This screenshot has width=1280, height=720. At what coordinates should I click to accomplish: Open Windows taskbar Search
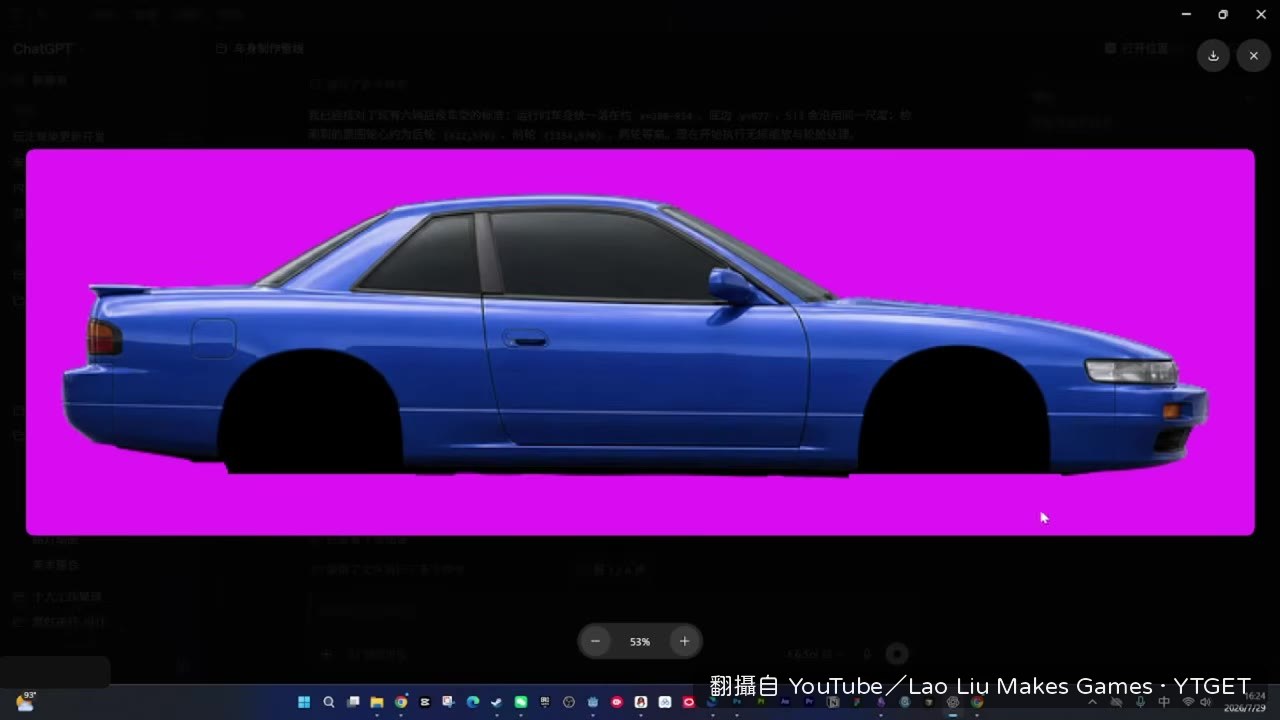pyautogui.click(x=328, y=702)
